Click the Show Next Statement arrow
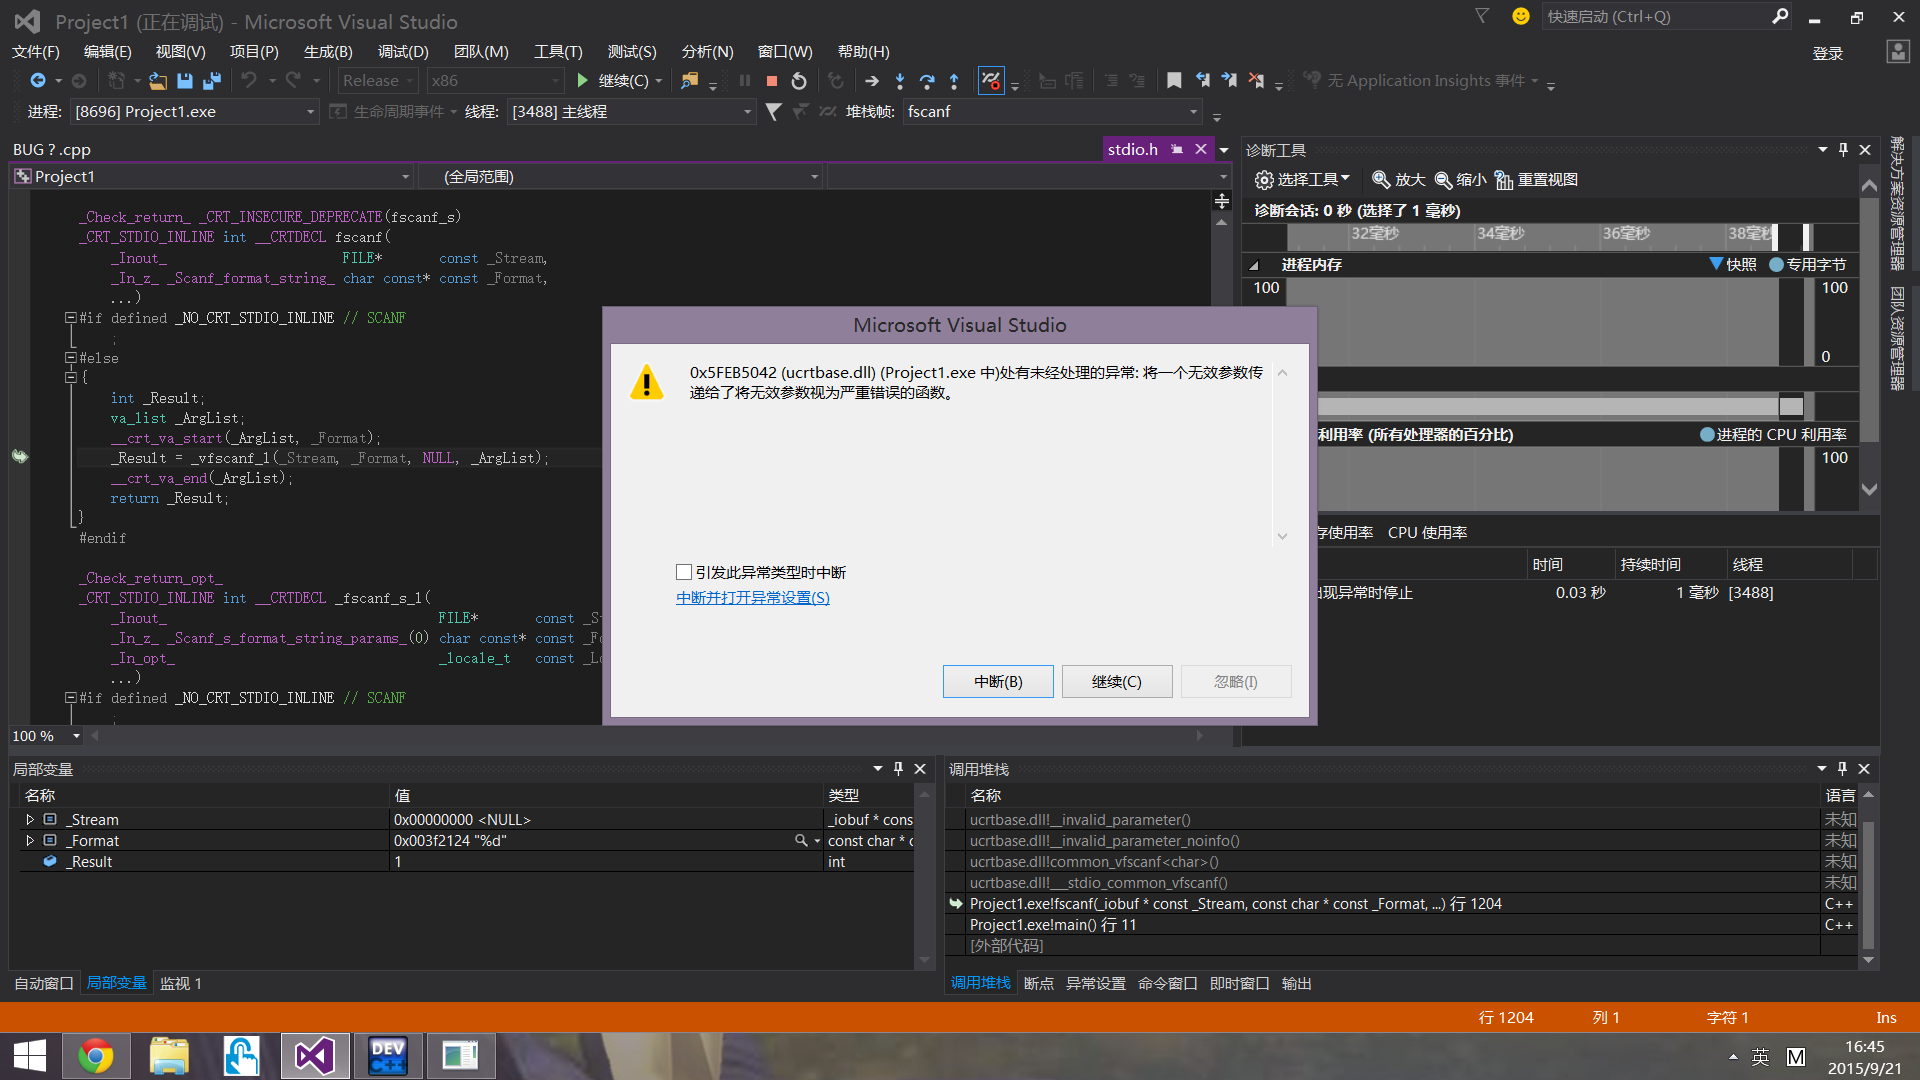The image size is (1920, 1080). tap(872, 81)
